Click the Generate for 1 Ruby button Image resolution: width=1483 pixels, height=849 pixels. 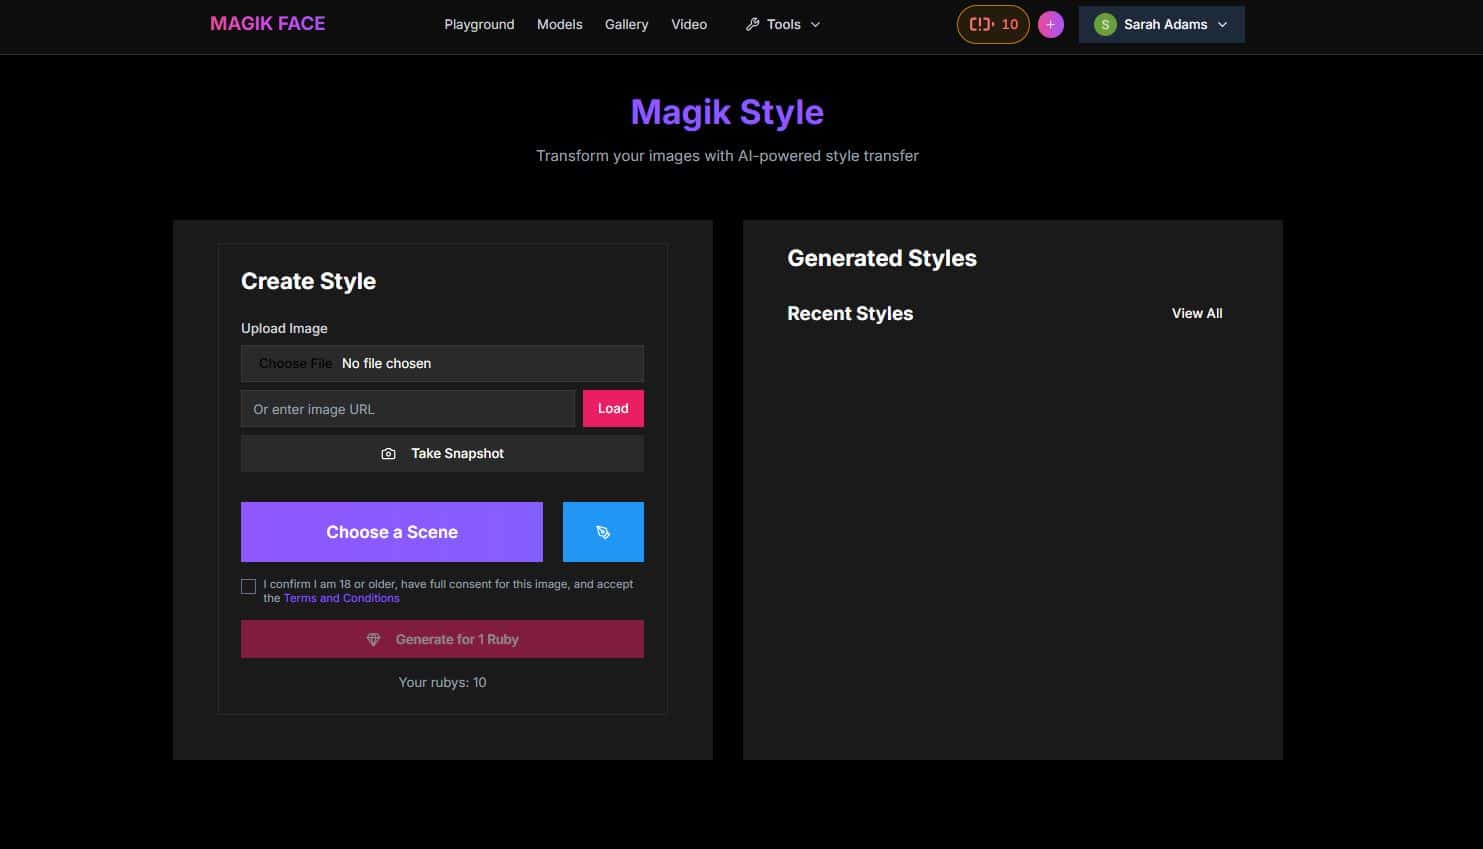442,639
